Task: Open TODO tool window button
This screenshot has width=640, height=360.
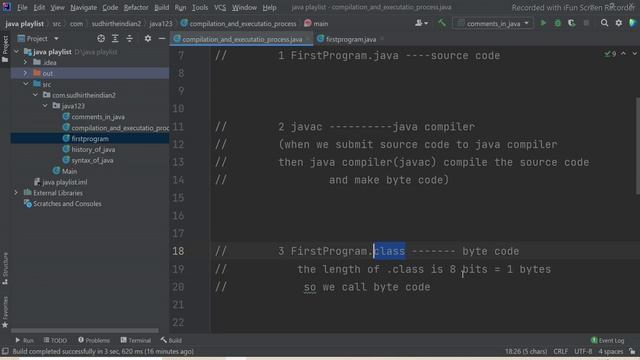Action: point(55,340)
